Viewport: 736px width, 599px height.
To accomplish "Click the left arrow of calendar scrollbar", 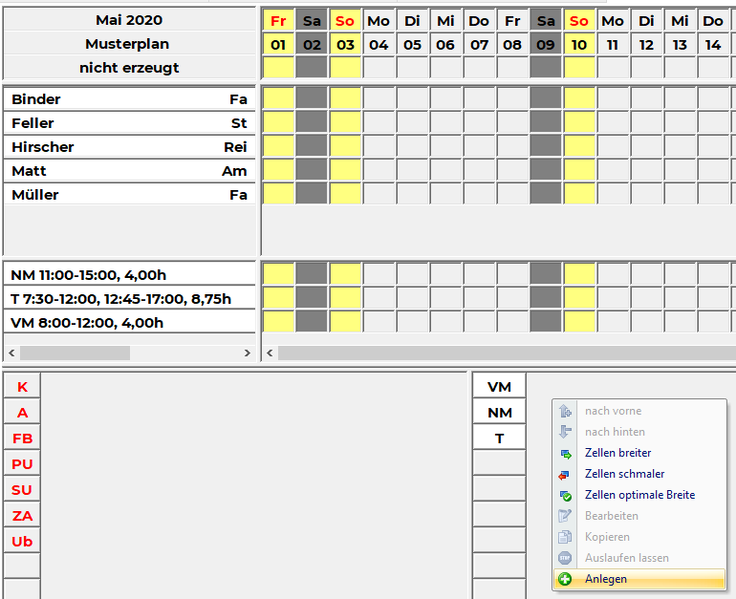I will 269,353.
